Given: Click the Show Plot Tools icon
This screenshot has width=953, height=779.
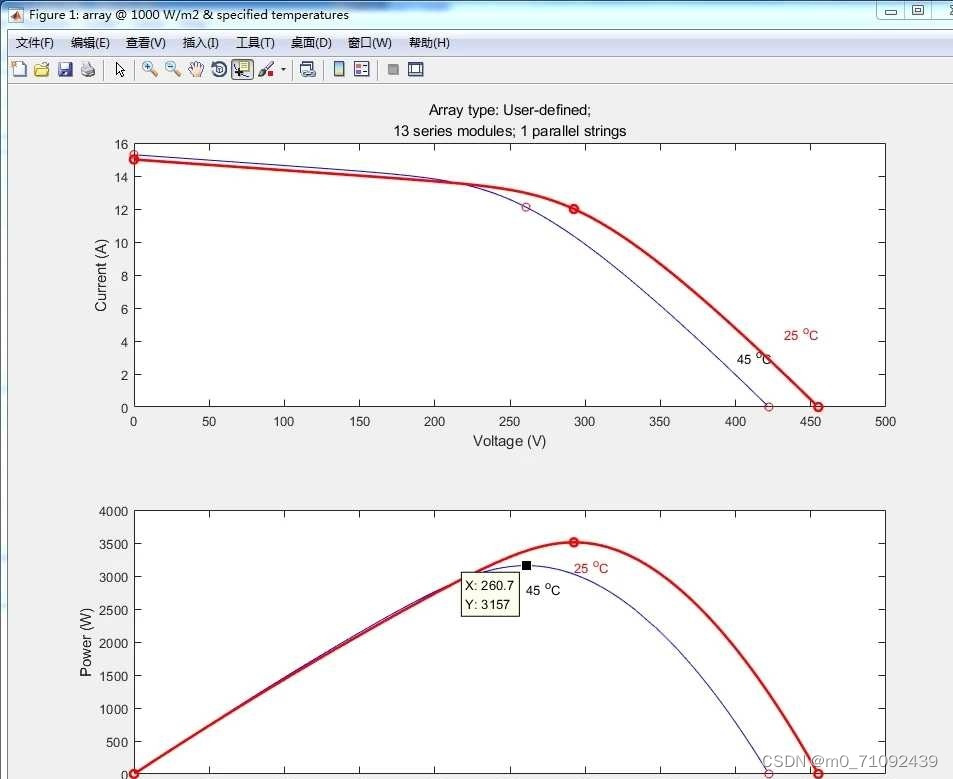Looking at the screenshot, I should [416, 69].
